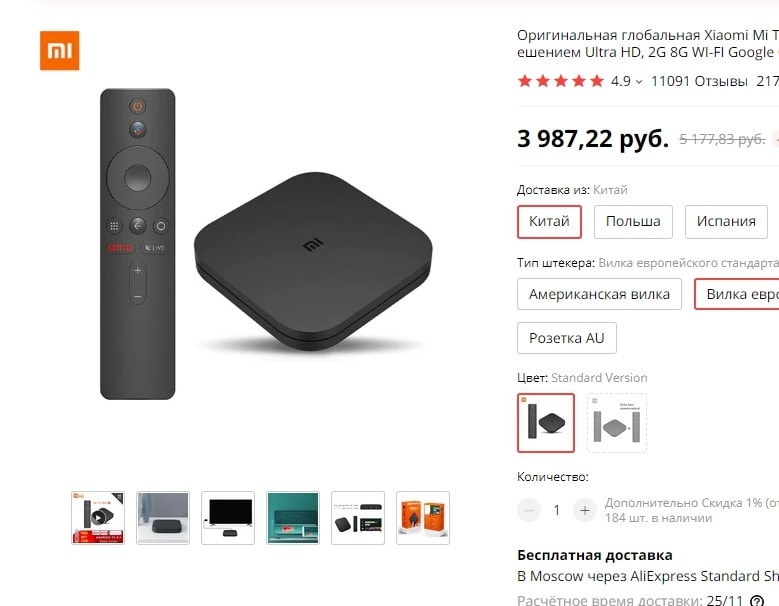Select shipping from Китай
This screenshot has height=606, width=779.
tap(549, 222)
